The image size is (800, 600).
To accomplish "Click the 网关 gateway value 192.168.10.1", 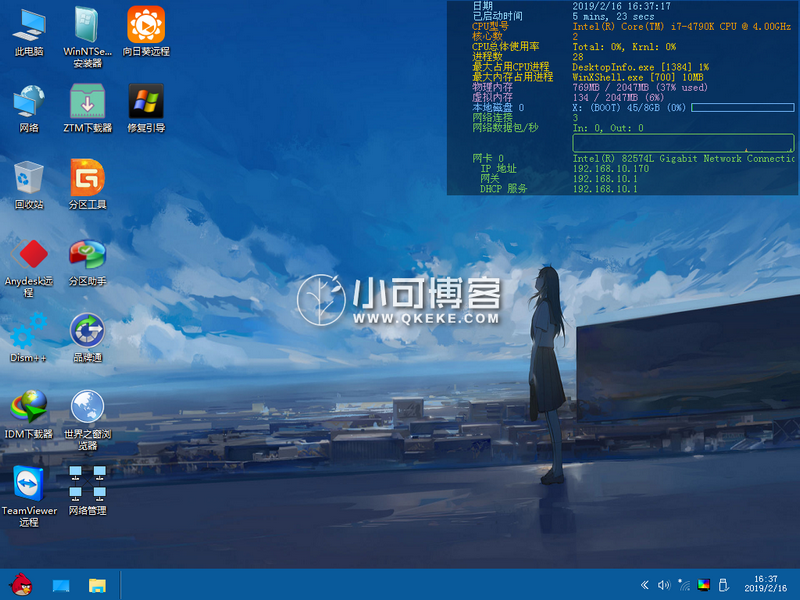I will click(605, 179).
